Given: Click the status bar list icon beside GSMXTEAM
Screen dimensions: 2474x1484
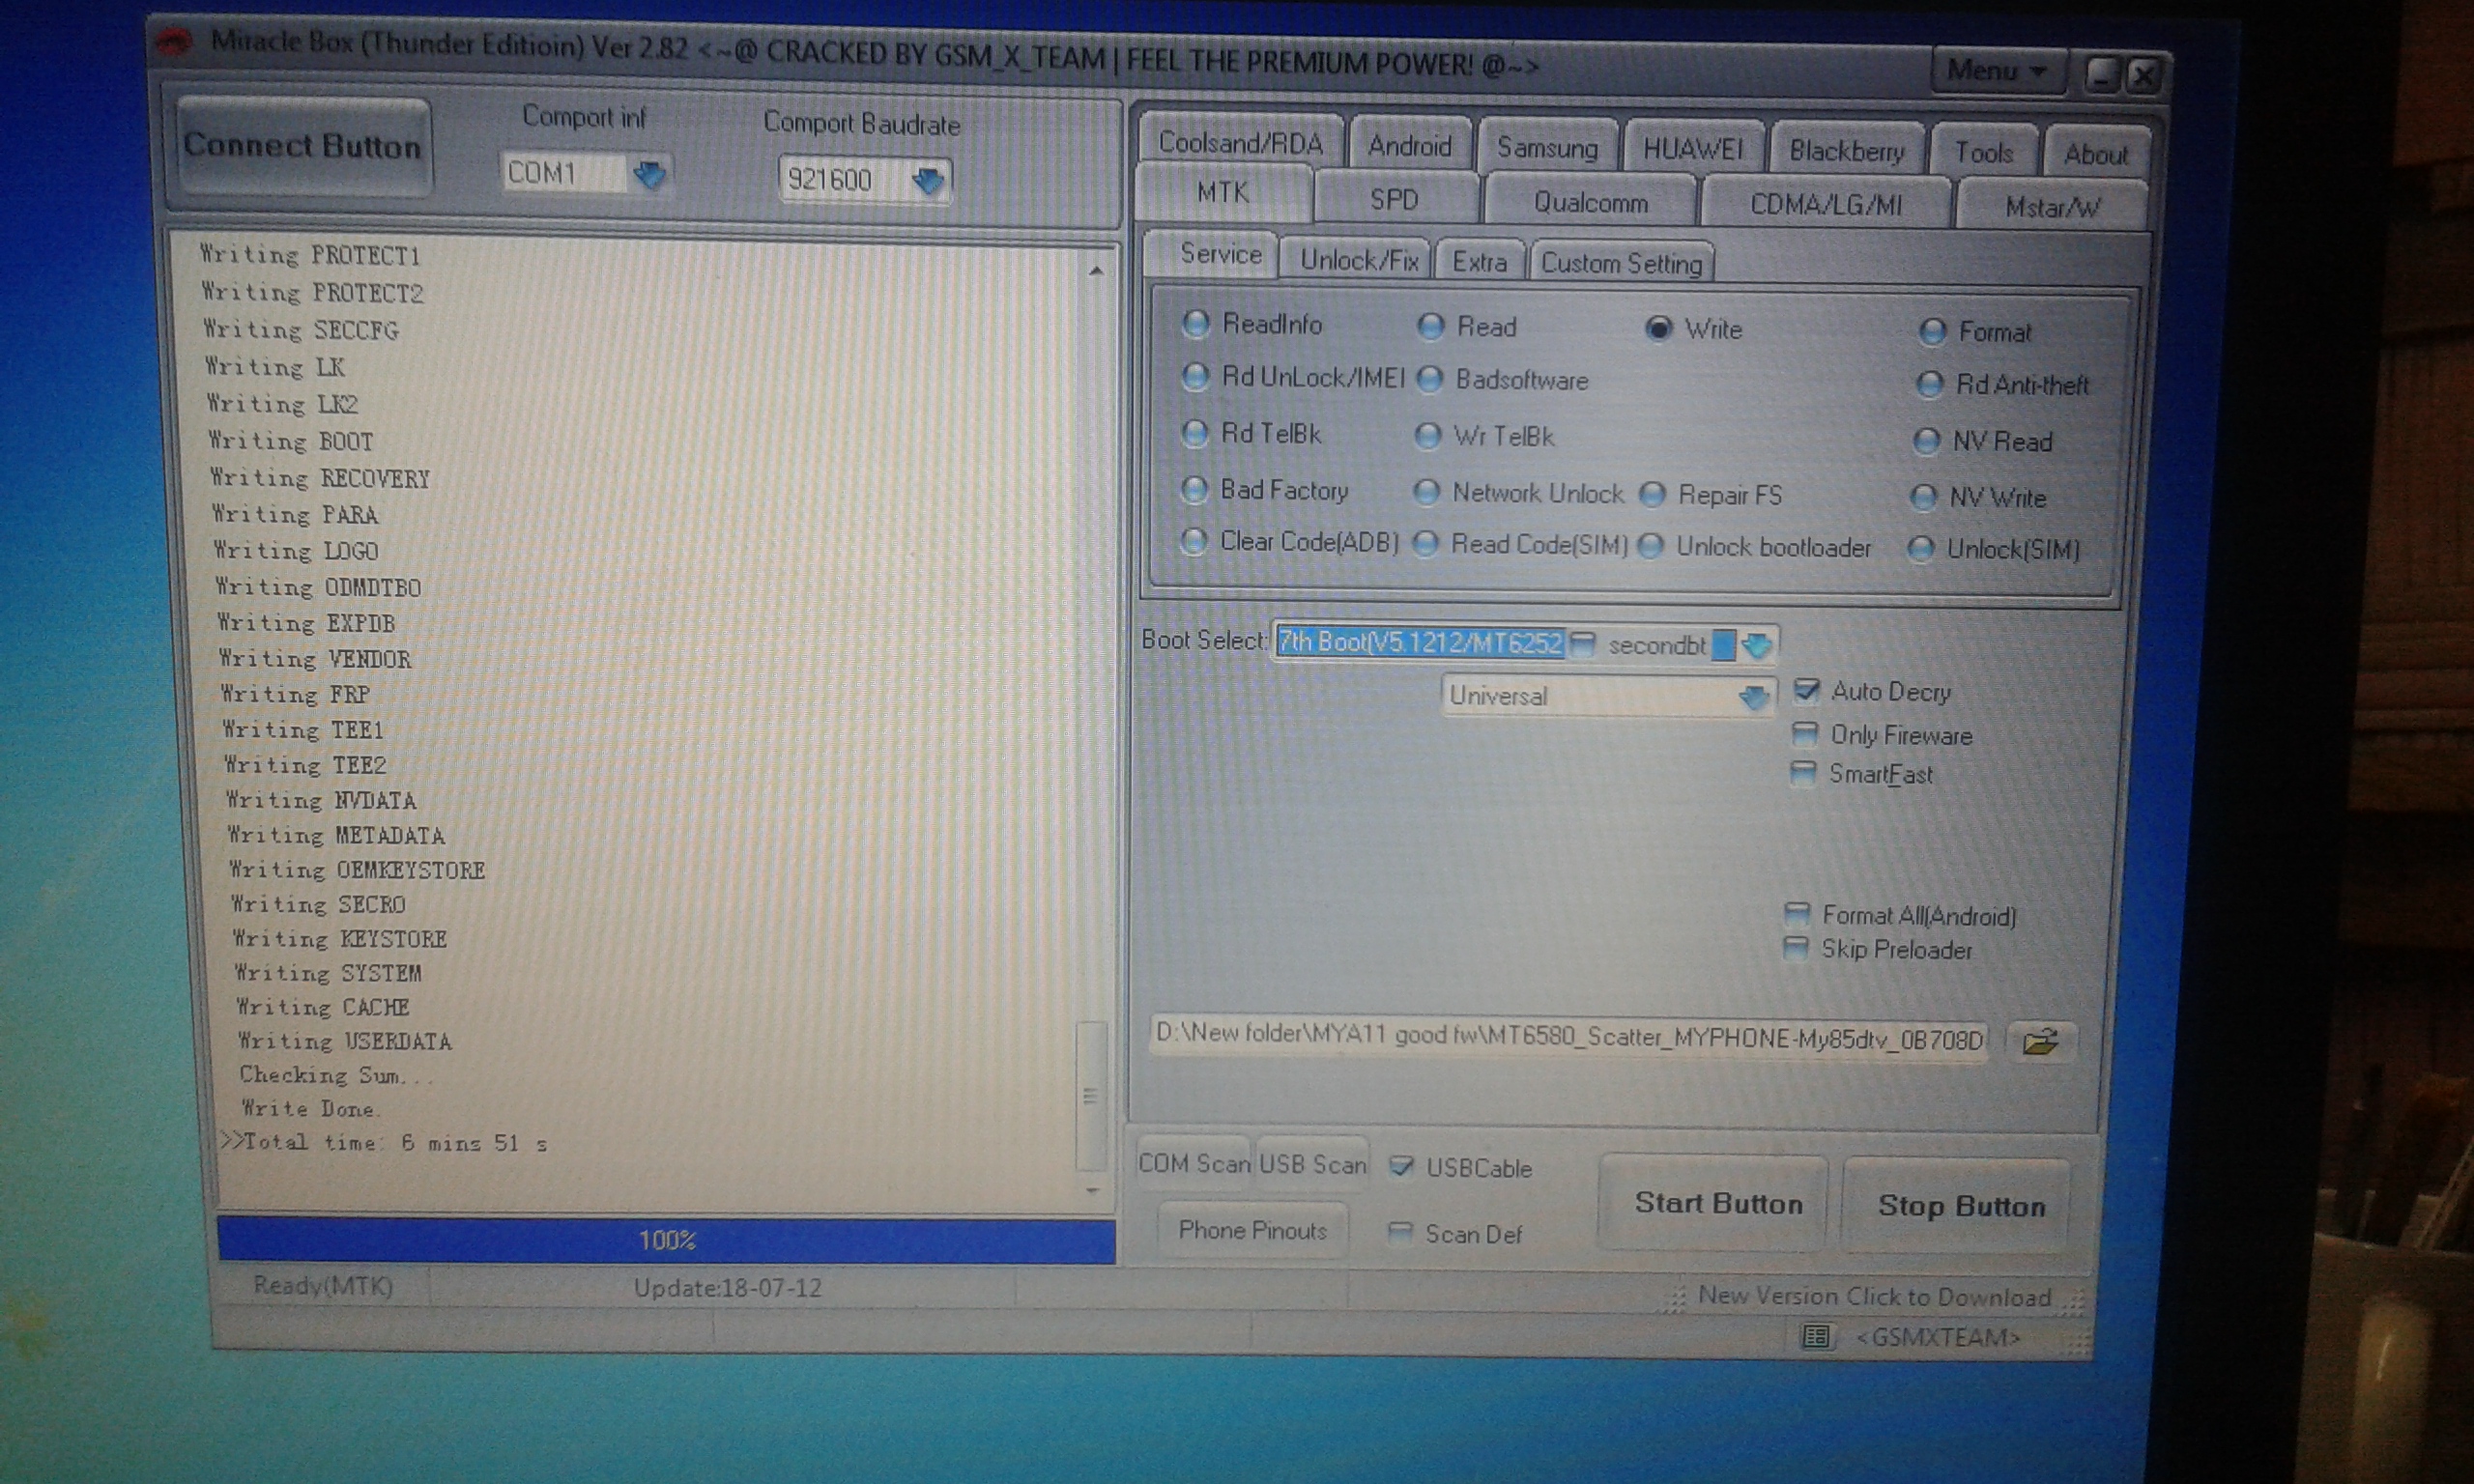Looking at the screenshot, I should coord(1816,1337).
